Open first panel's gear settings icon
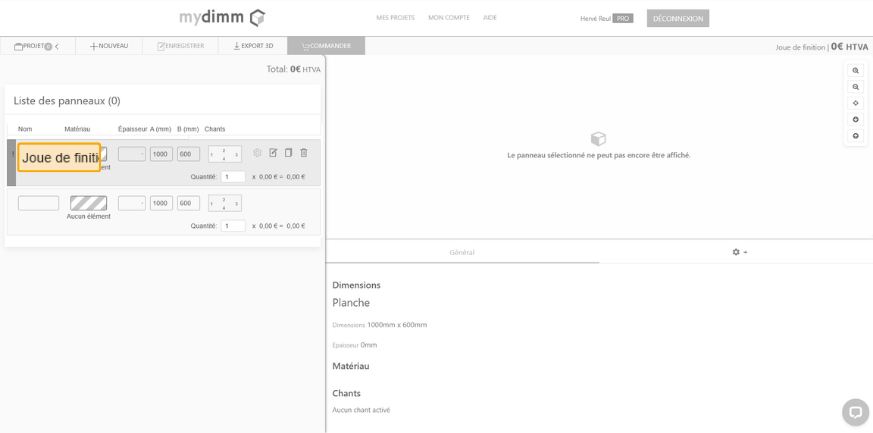Image resolution: width=873 pixels, height=433 pixels. [257, 153]
